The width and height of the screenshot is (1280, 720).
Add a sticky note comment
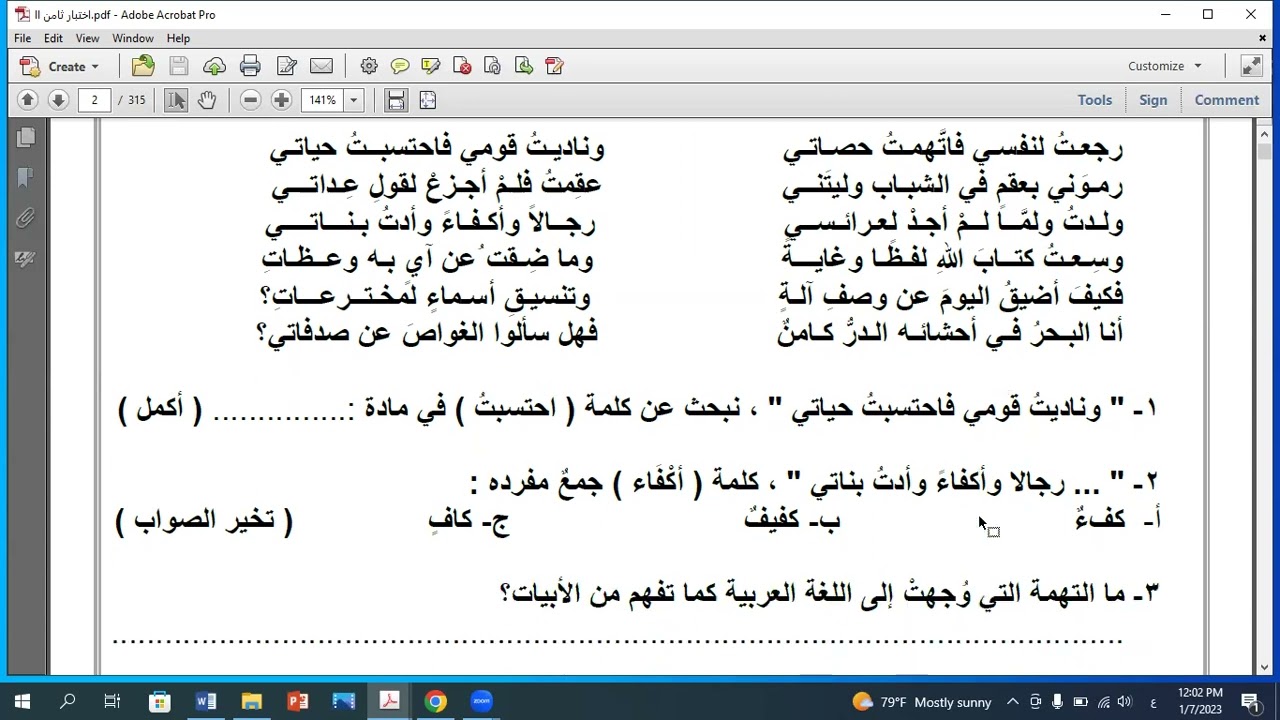400,66
